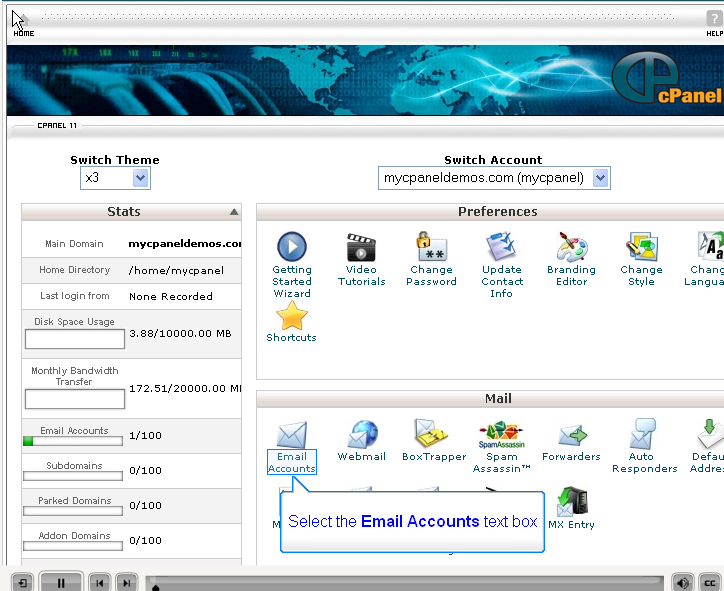Click the Webmail text link

[x=362, y=456]
